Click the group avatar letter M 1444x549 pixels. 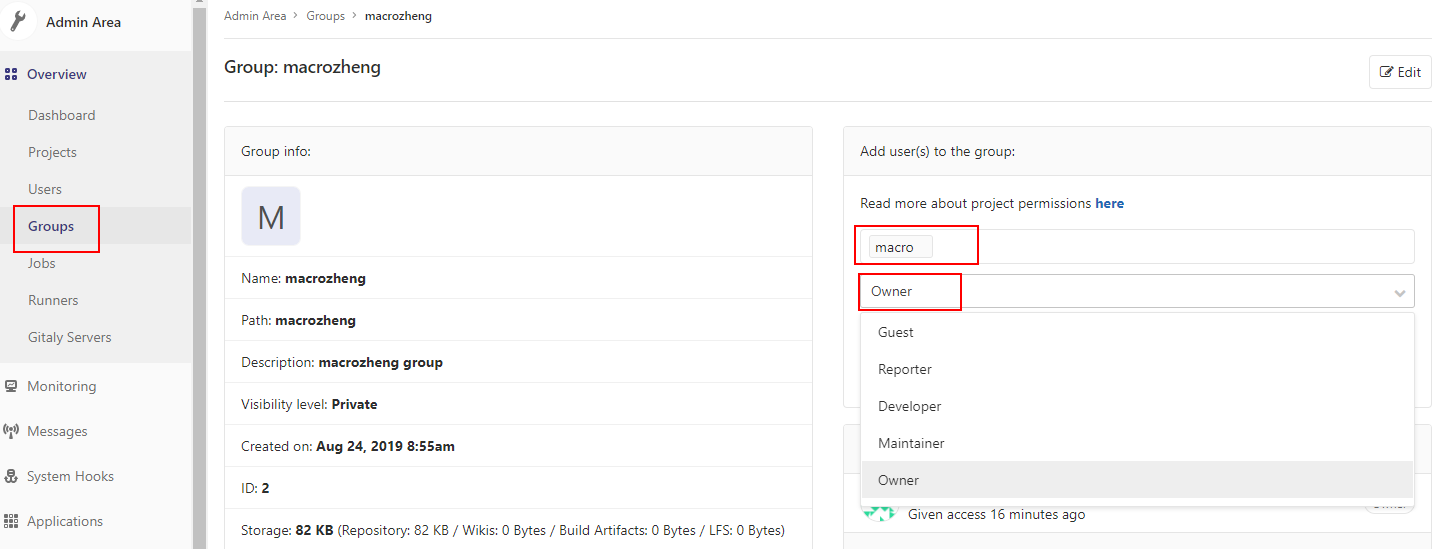(271, 216)
